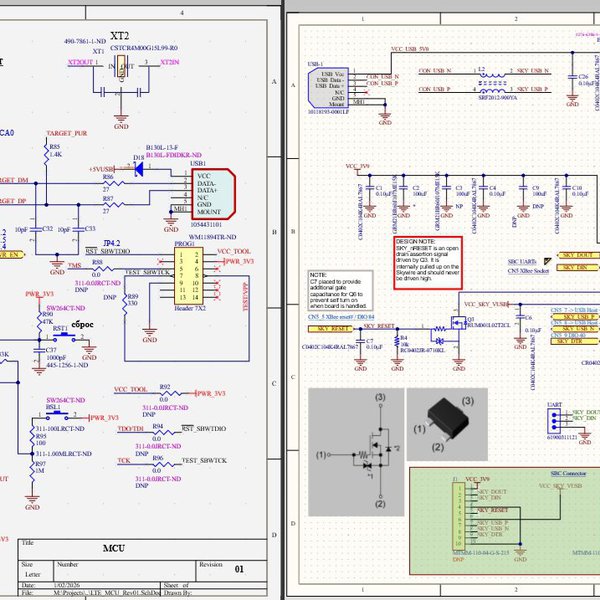Click the MCU title in title block

pos(114,548)
